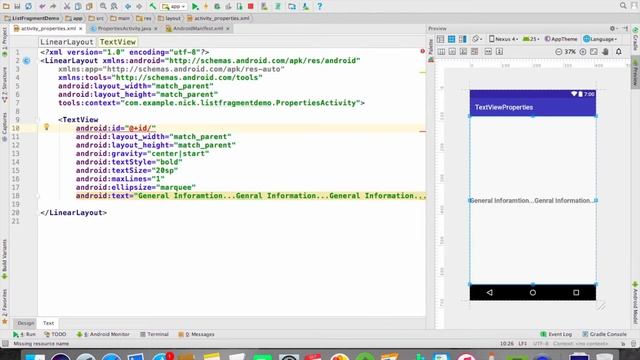The width and height of the screenshot is (640, 360).
Task: Navigate Back with blue arrow icon
Action: click(128, 6)
